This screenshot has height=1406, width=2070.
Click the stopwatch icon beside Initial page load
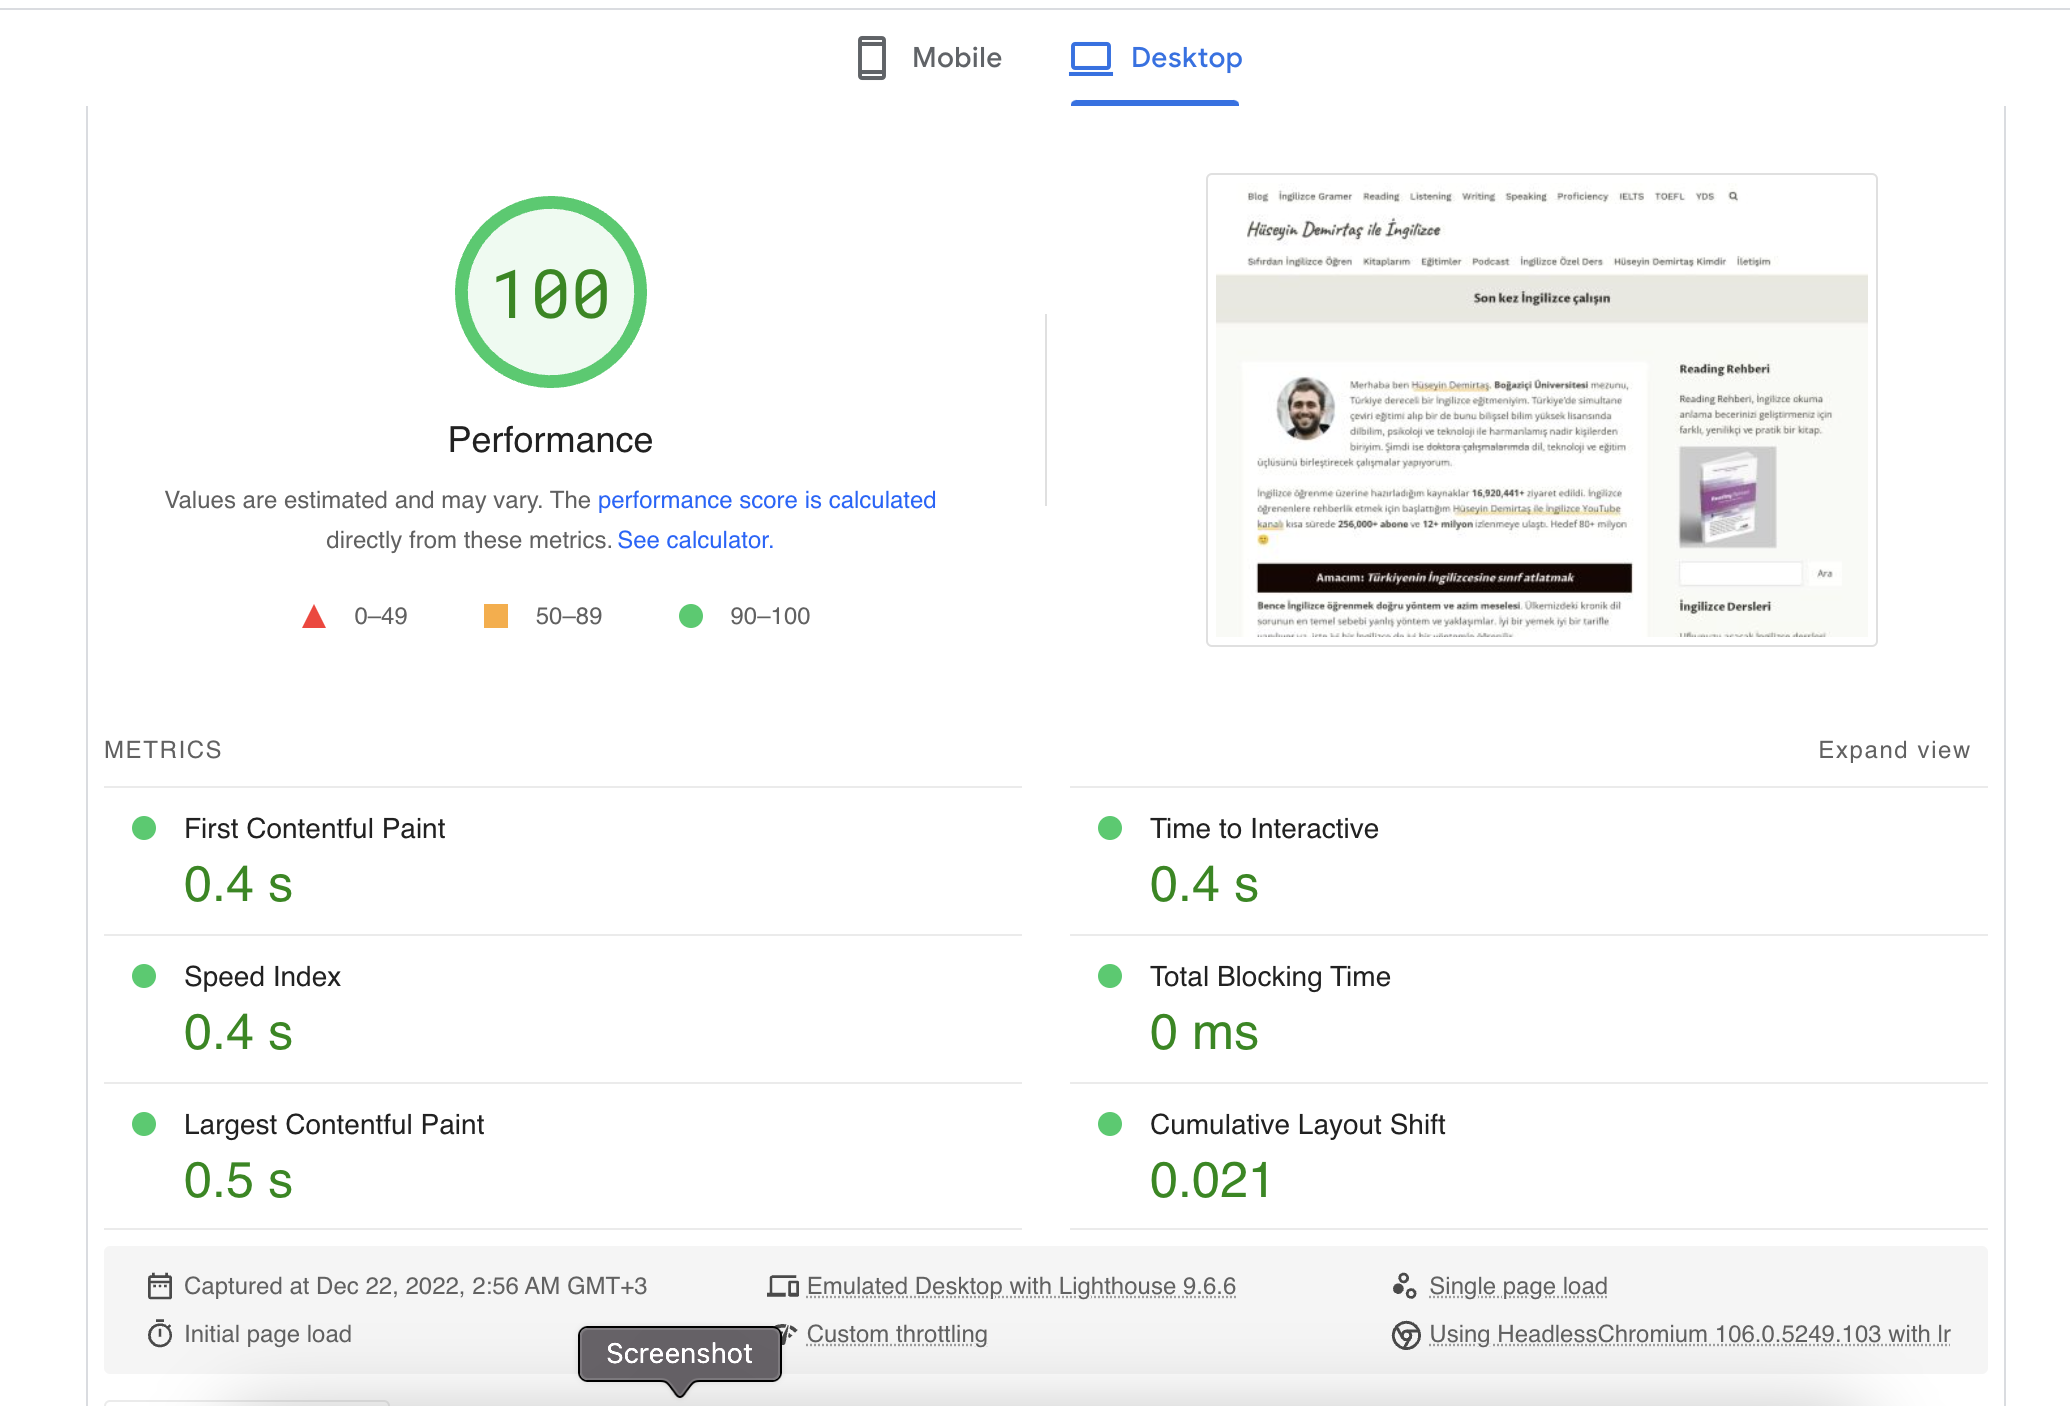(160, 1334)
